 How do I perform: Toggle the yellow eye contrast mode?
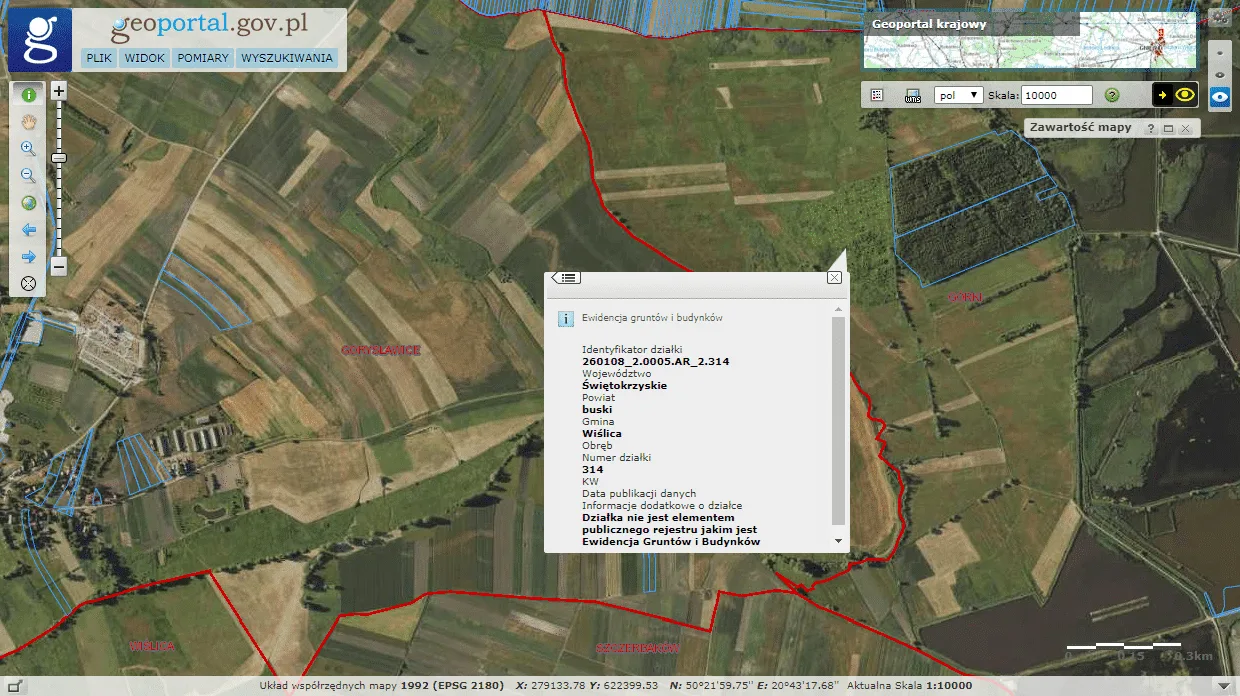(1185, 95)
